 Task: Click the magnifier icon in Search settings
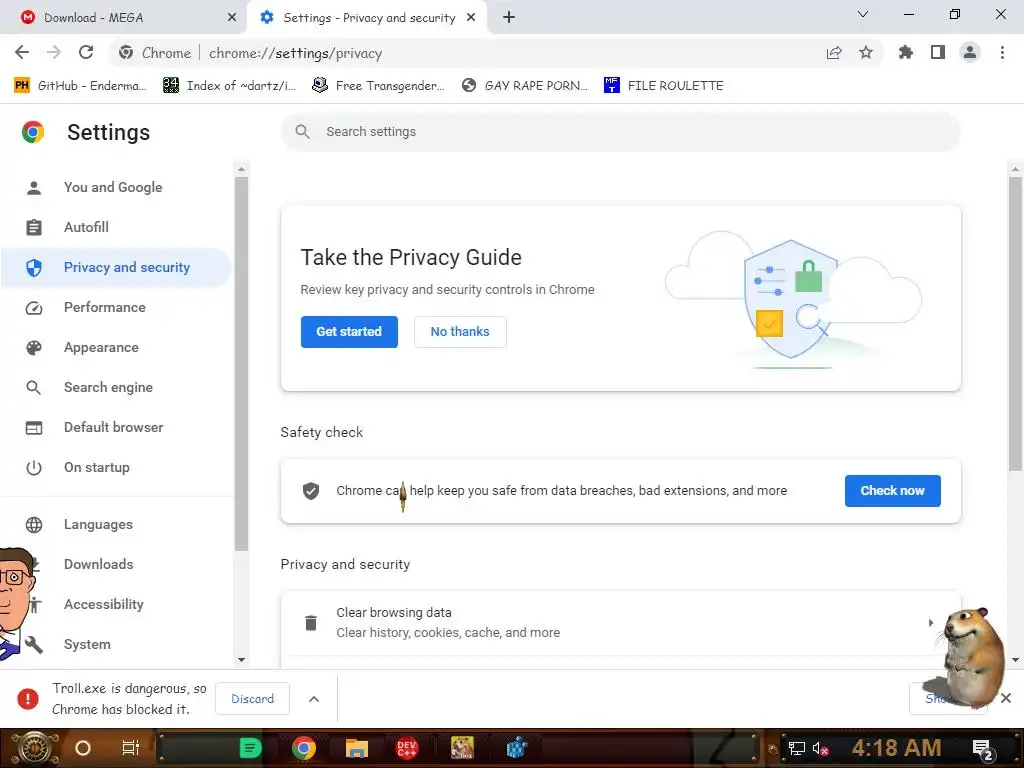pos(302,132)
